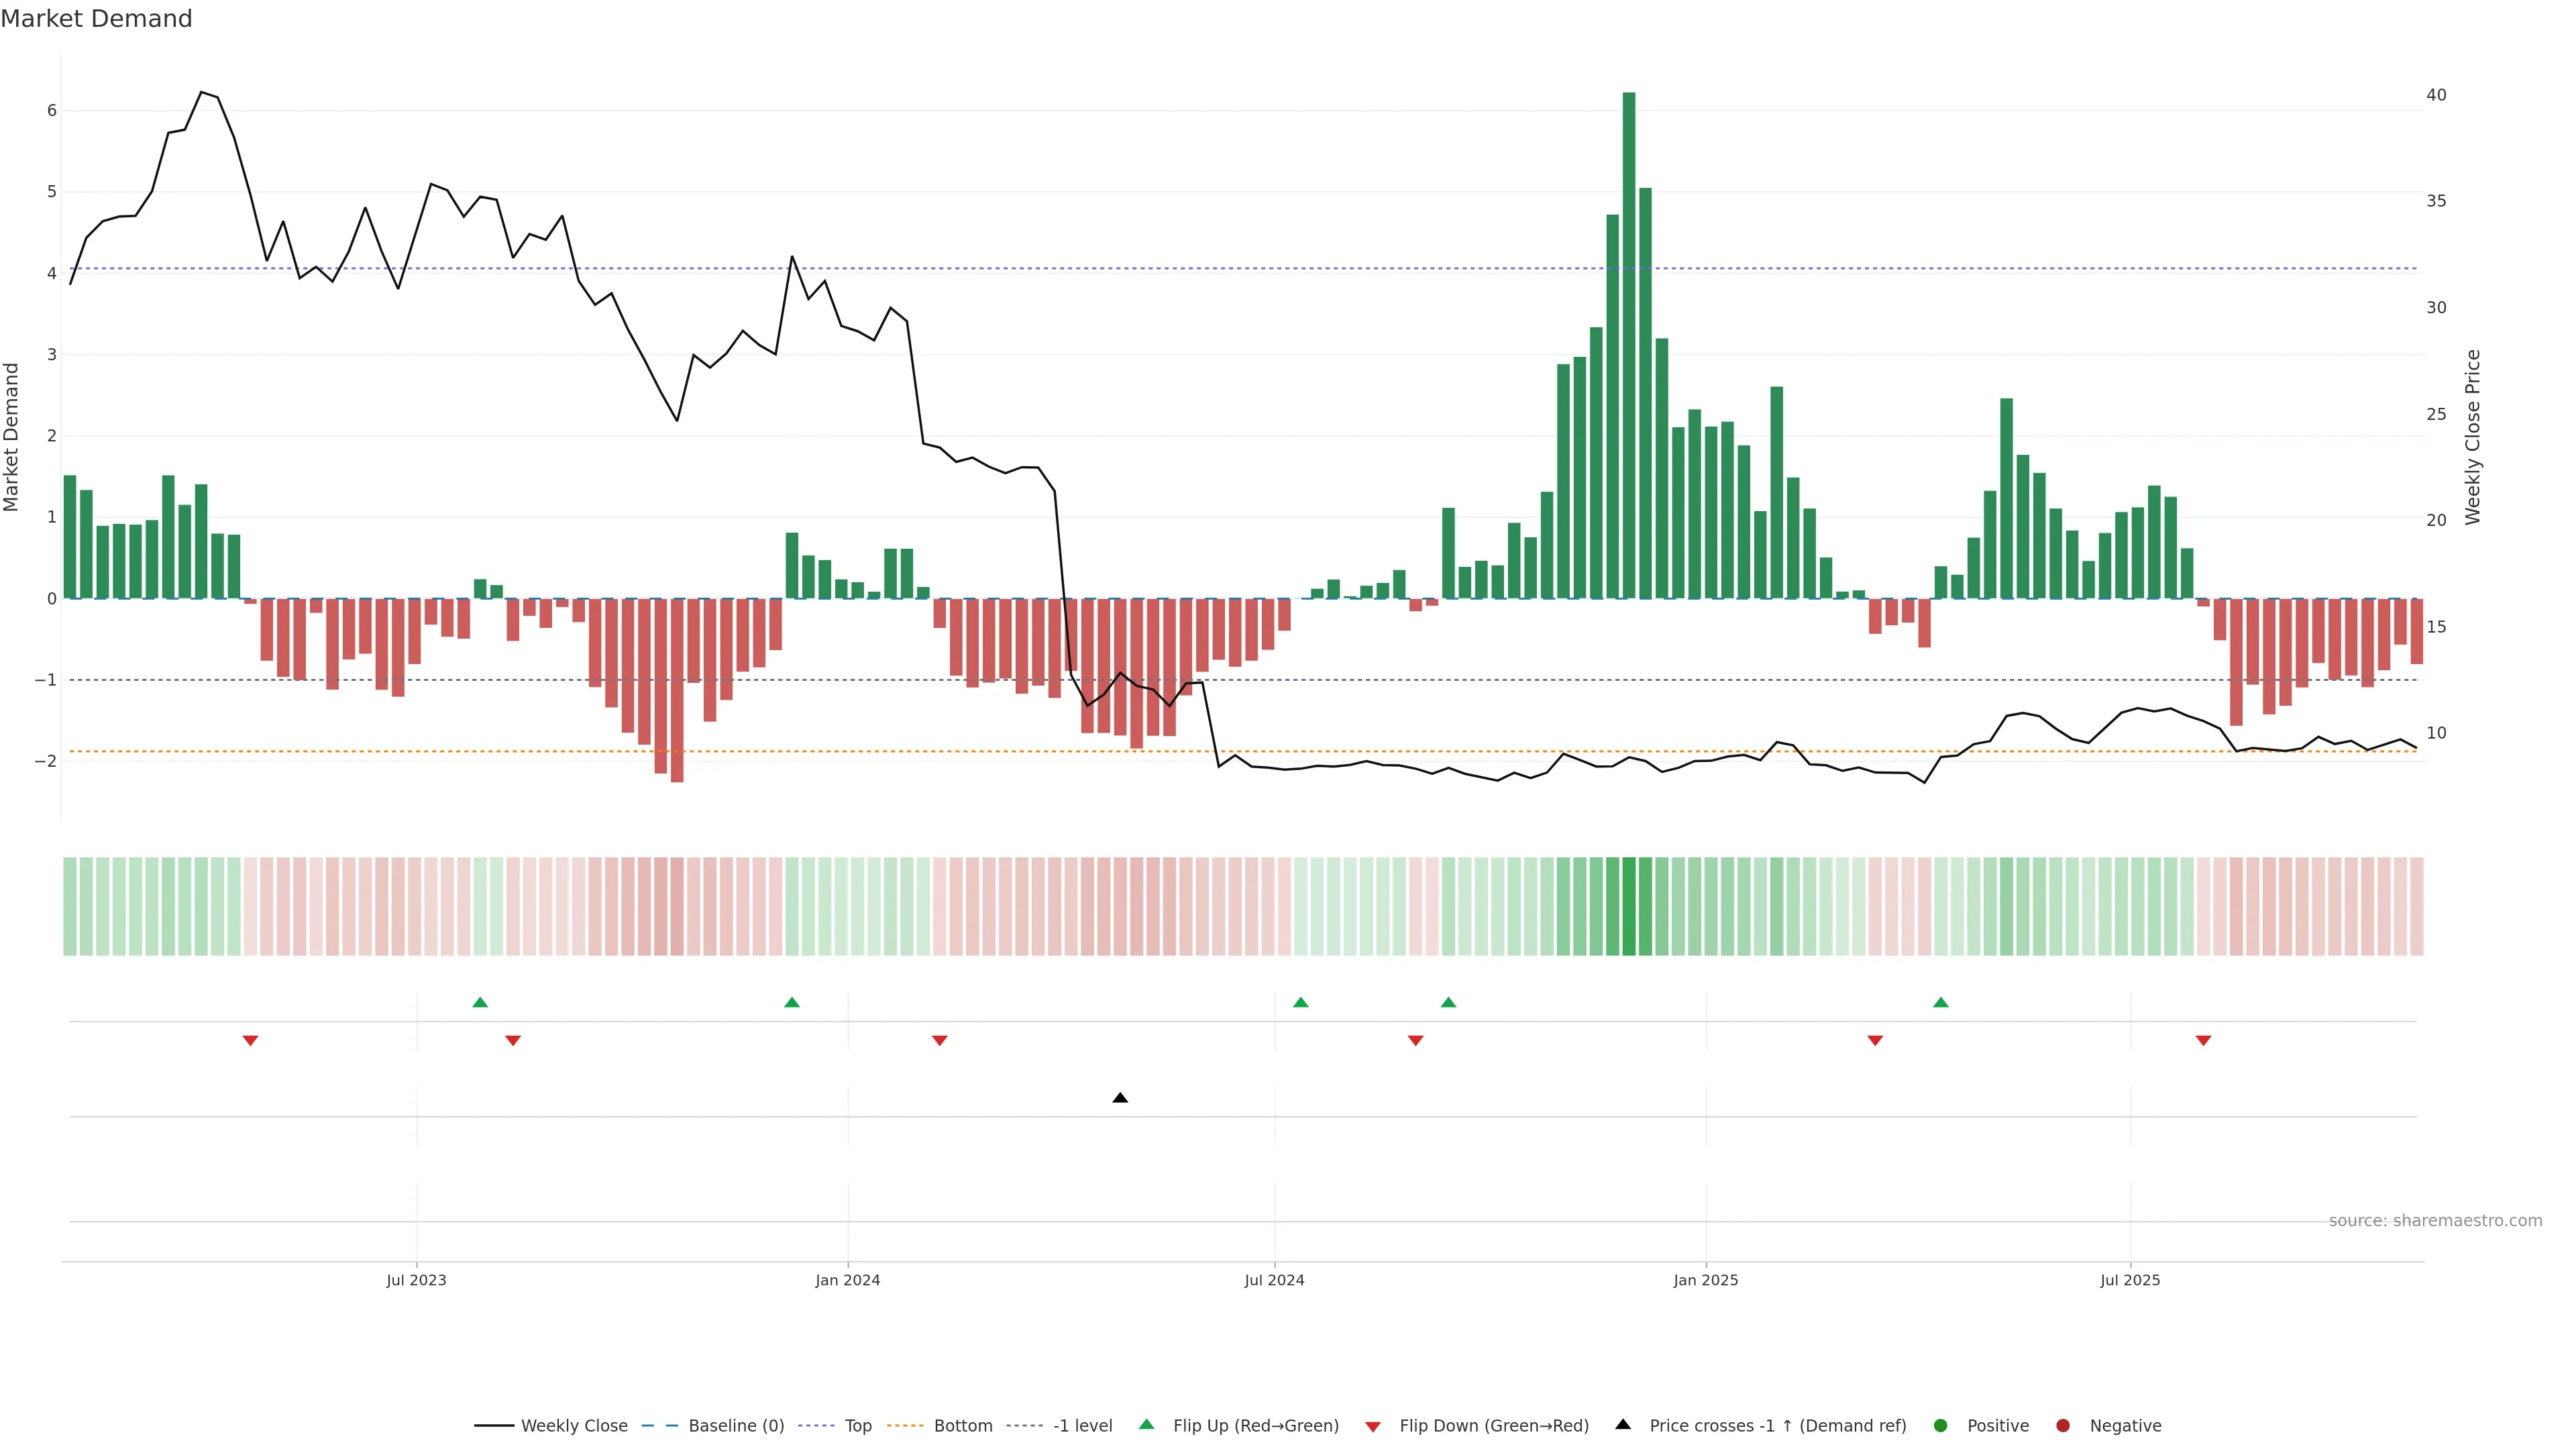Viewport: 2576px width, 1449px height.
Task: Click the black price-cross triangle marker
Action: coord(1120,1098)
